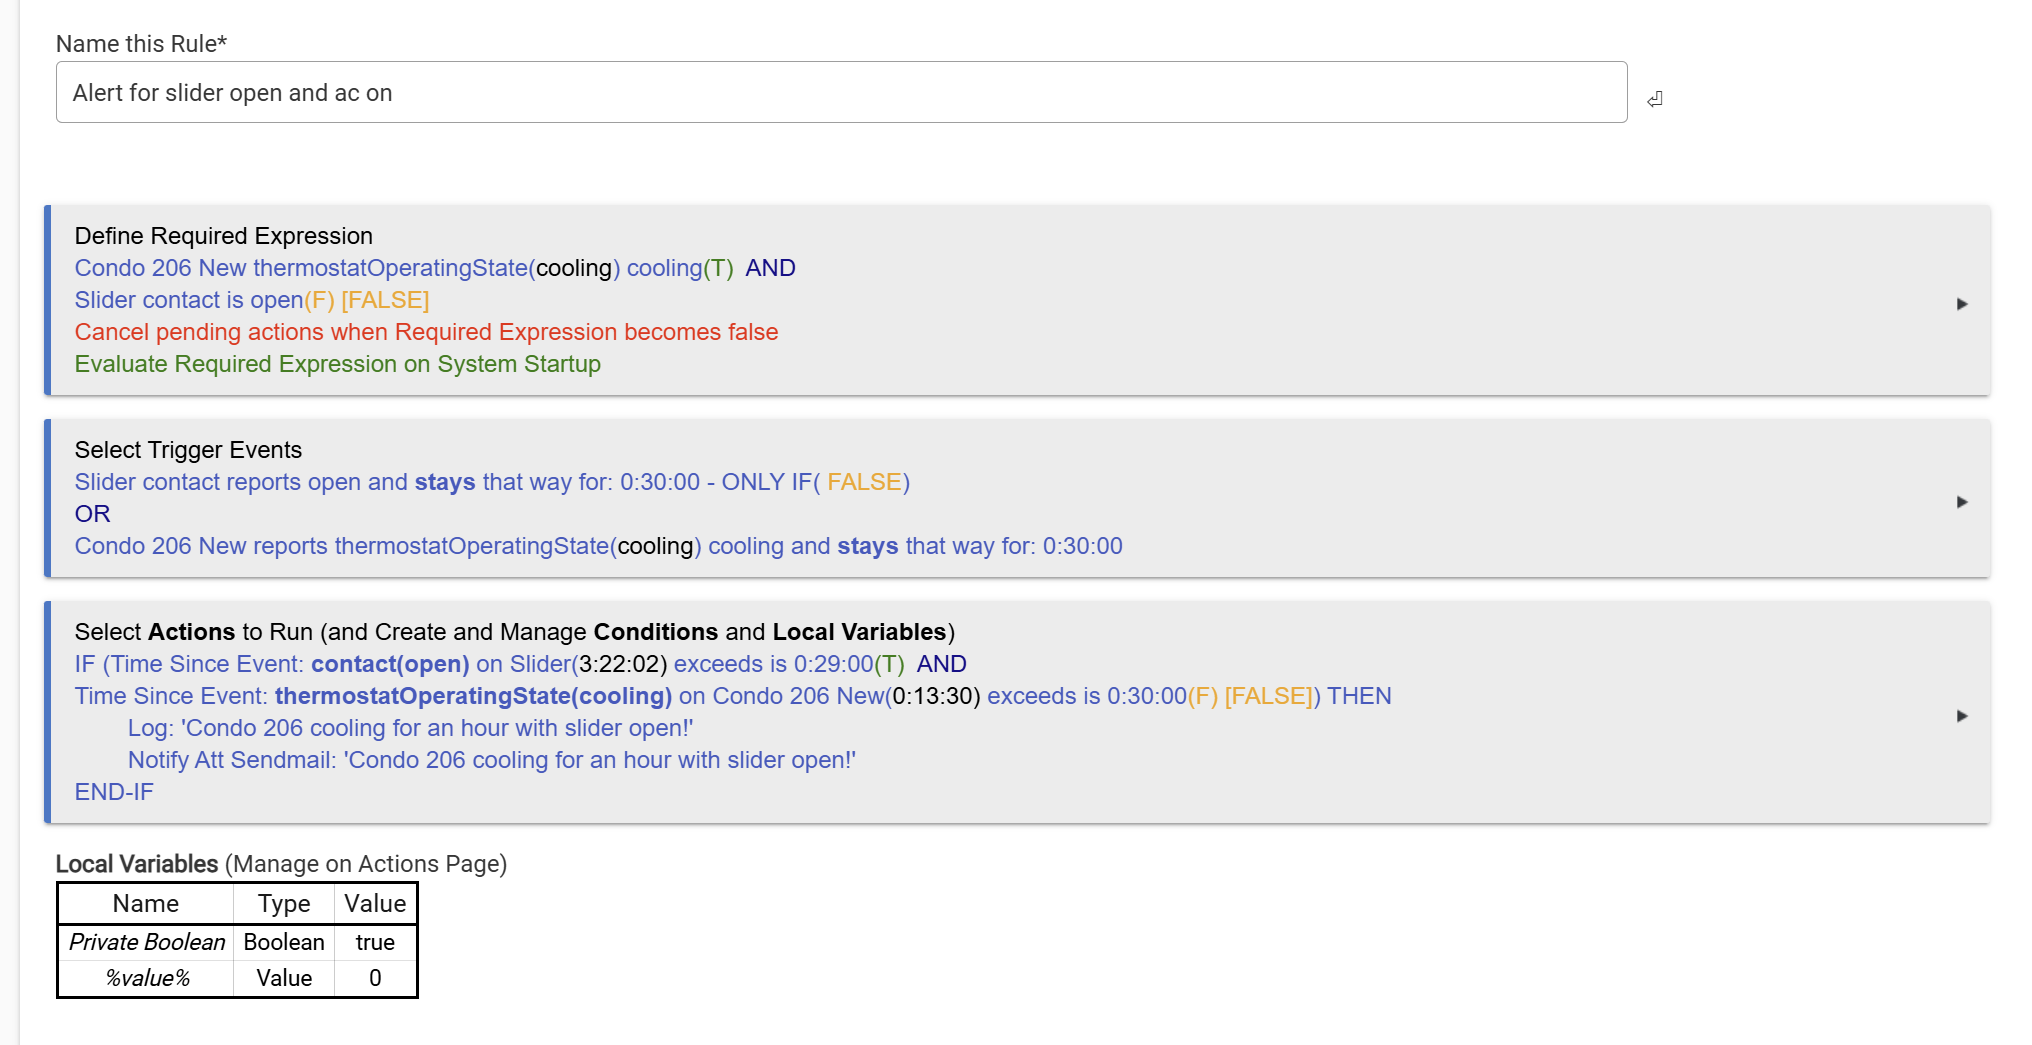The height and width of the screenshot is (1045, 2032).
Task: Click 'Condo 206 New reports thermostatOperatingState' trigger line
Action: (x=599, y=546)
